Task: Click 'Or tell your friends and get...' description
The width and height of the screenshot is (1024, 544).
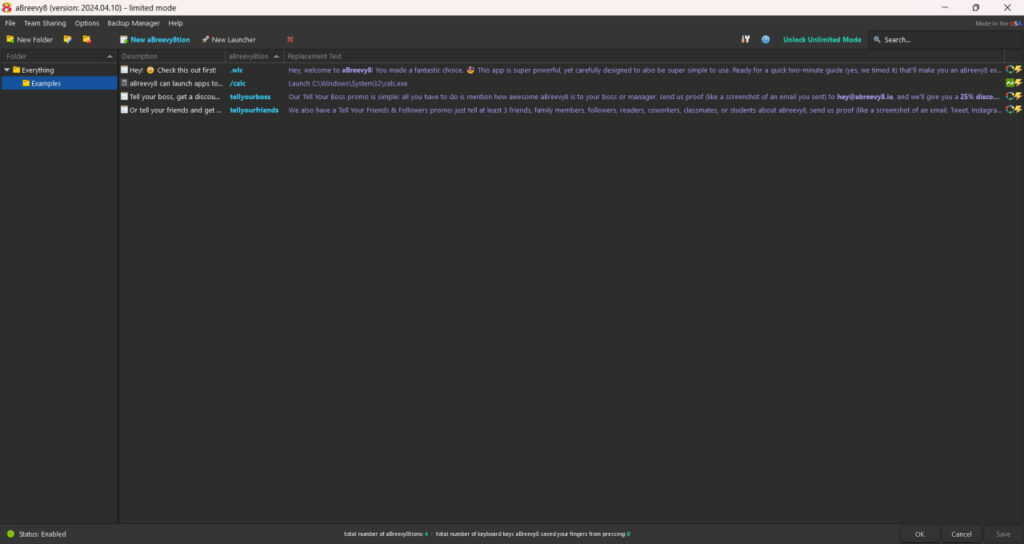Action: tap(176, 110)
